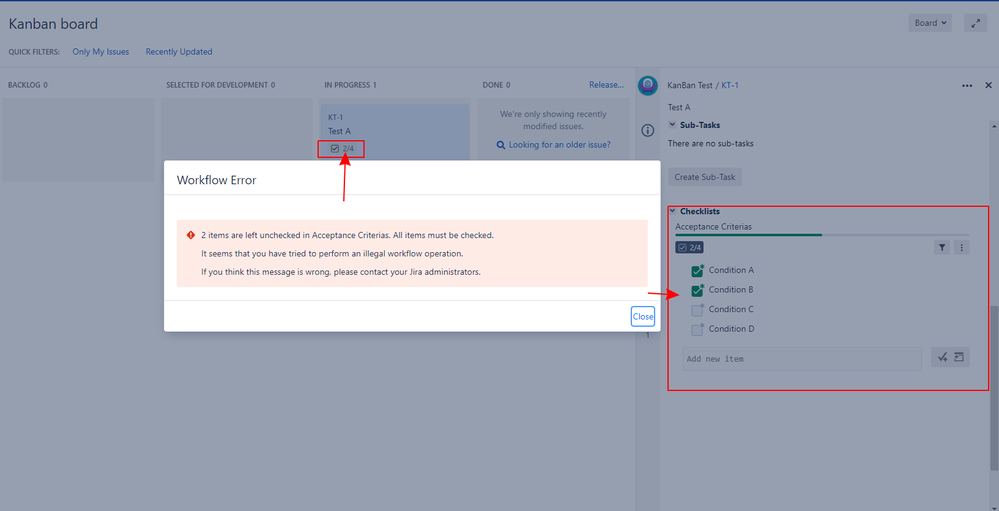Screen dimensions: 999x511
Task: Click the Acceptance Criterias checklist title
Action: click(x=714, y=226)
